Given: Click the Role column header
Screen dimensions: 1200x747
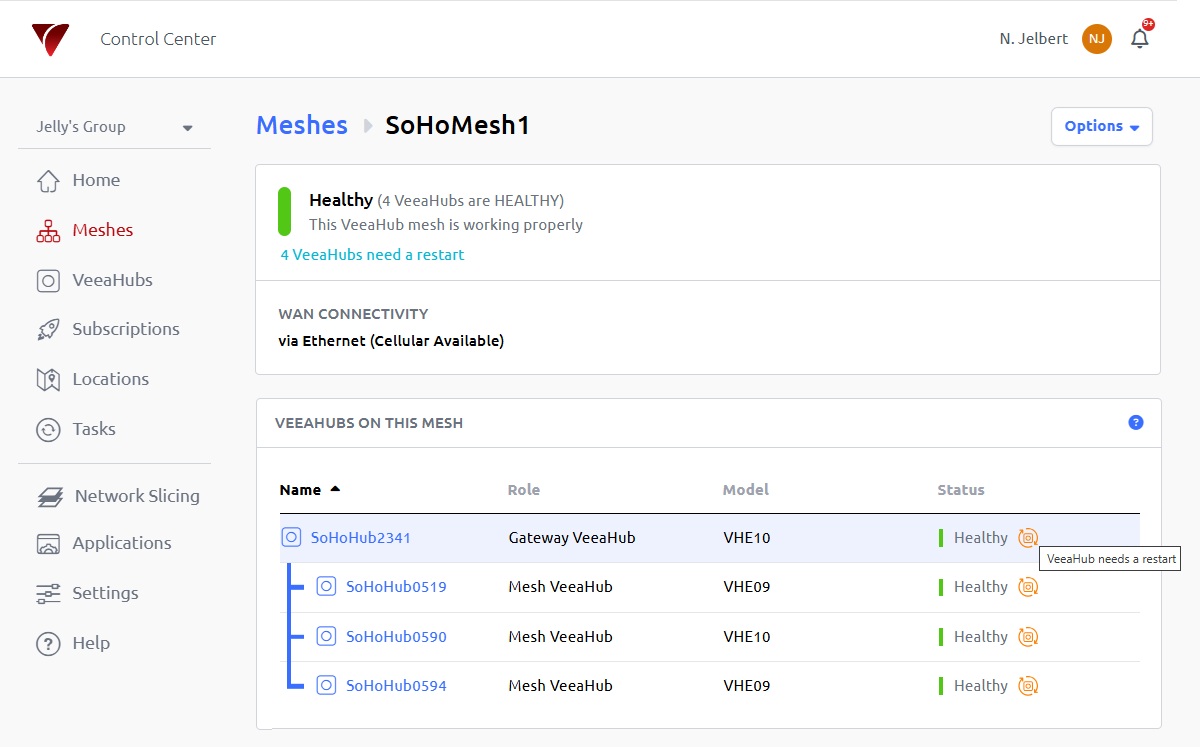Looking at the screenshot, I should [524, 490].
